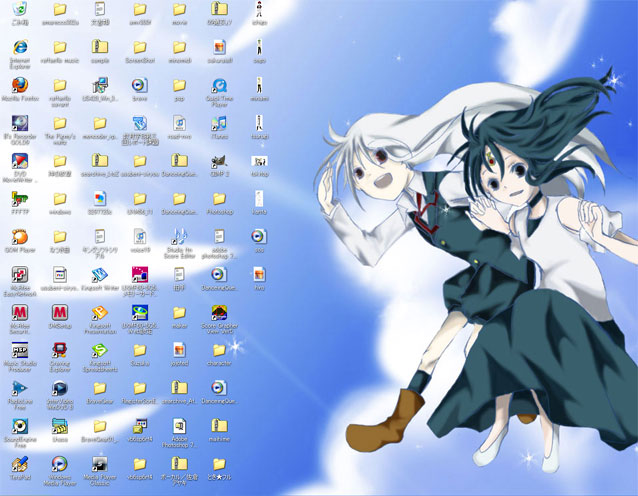Open the Kingsoft Spreadsheets shortcut

coord(100,350)
